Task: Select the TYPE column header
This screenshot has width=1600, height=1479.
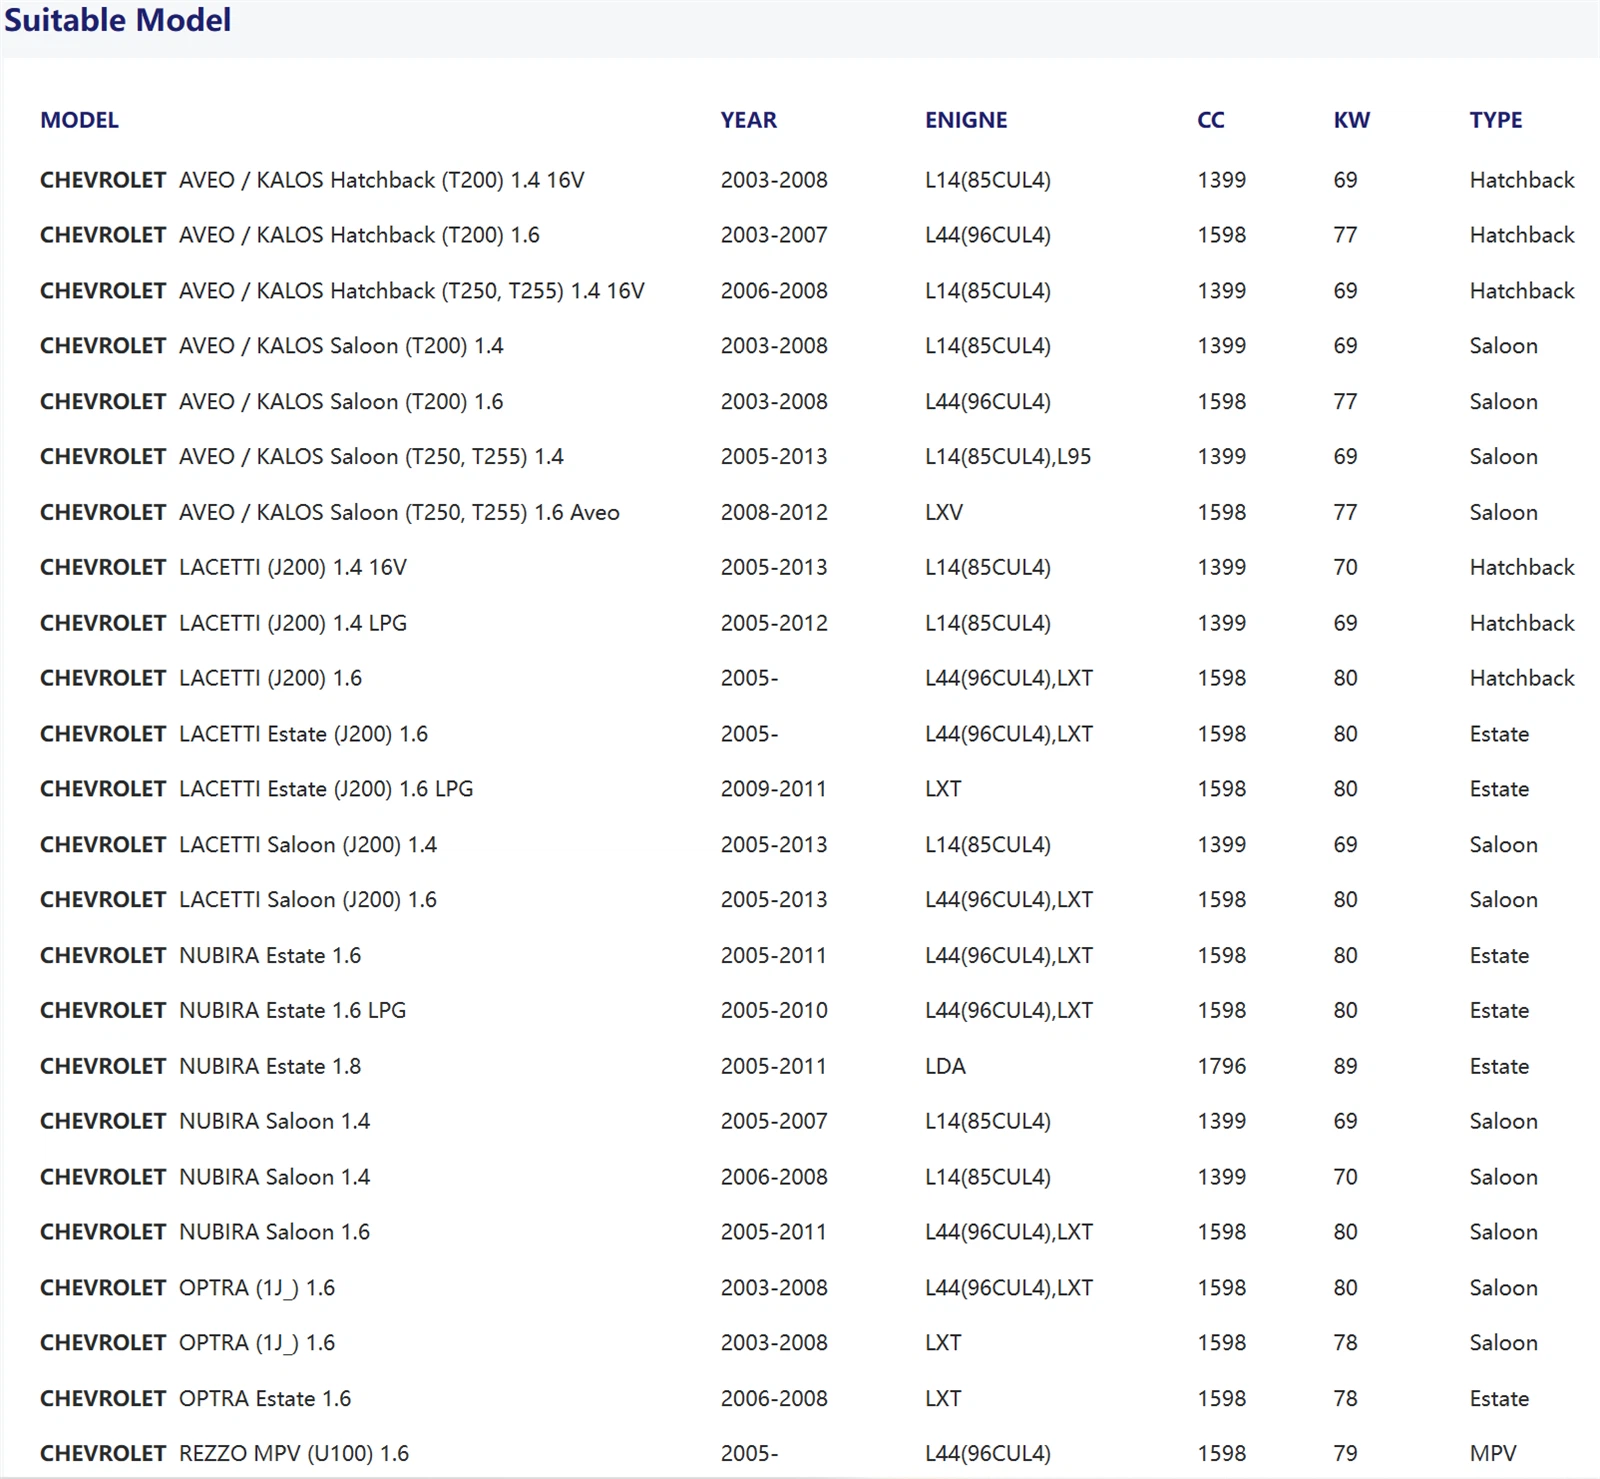Action: (x=1496, y=120)
